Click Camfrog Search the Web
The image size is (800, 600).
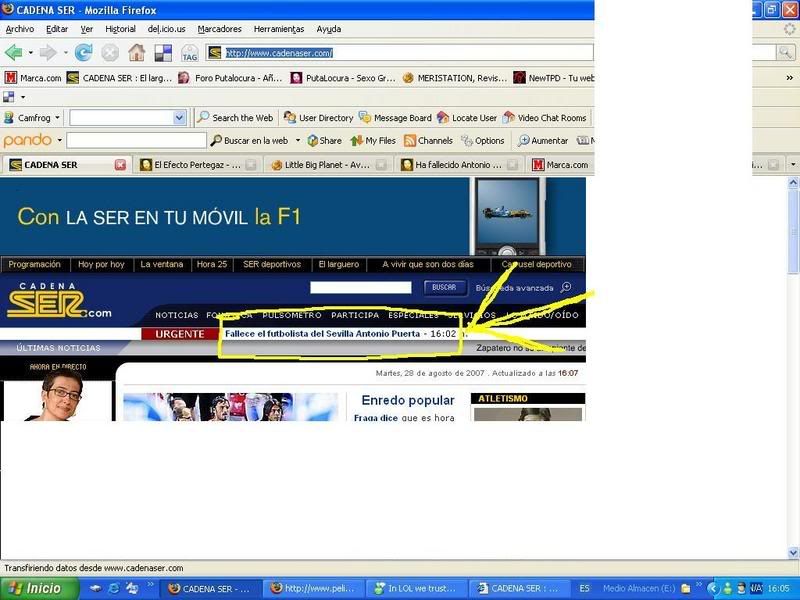[236, 118]
